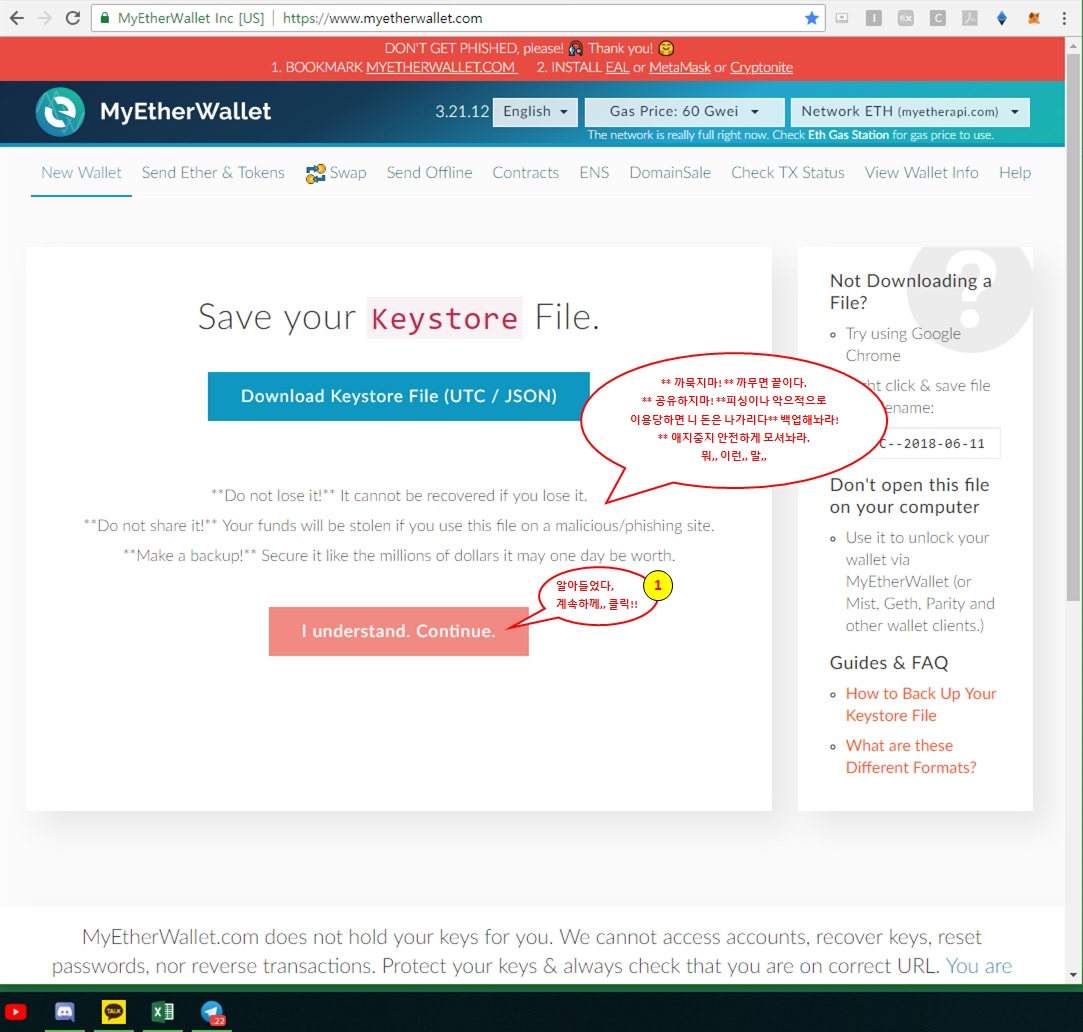The height and width of the screenshot is (1032, 1083).
Task: Click the 'Guides & FAQ' heading
Action: [x=888, y=663]
